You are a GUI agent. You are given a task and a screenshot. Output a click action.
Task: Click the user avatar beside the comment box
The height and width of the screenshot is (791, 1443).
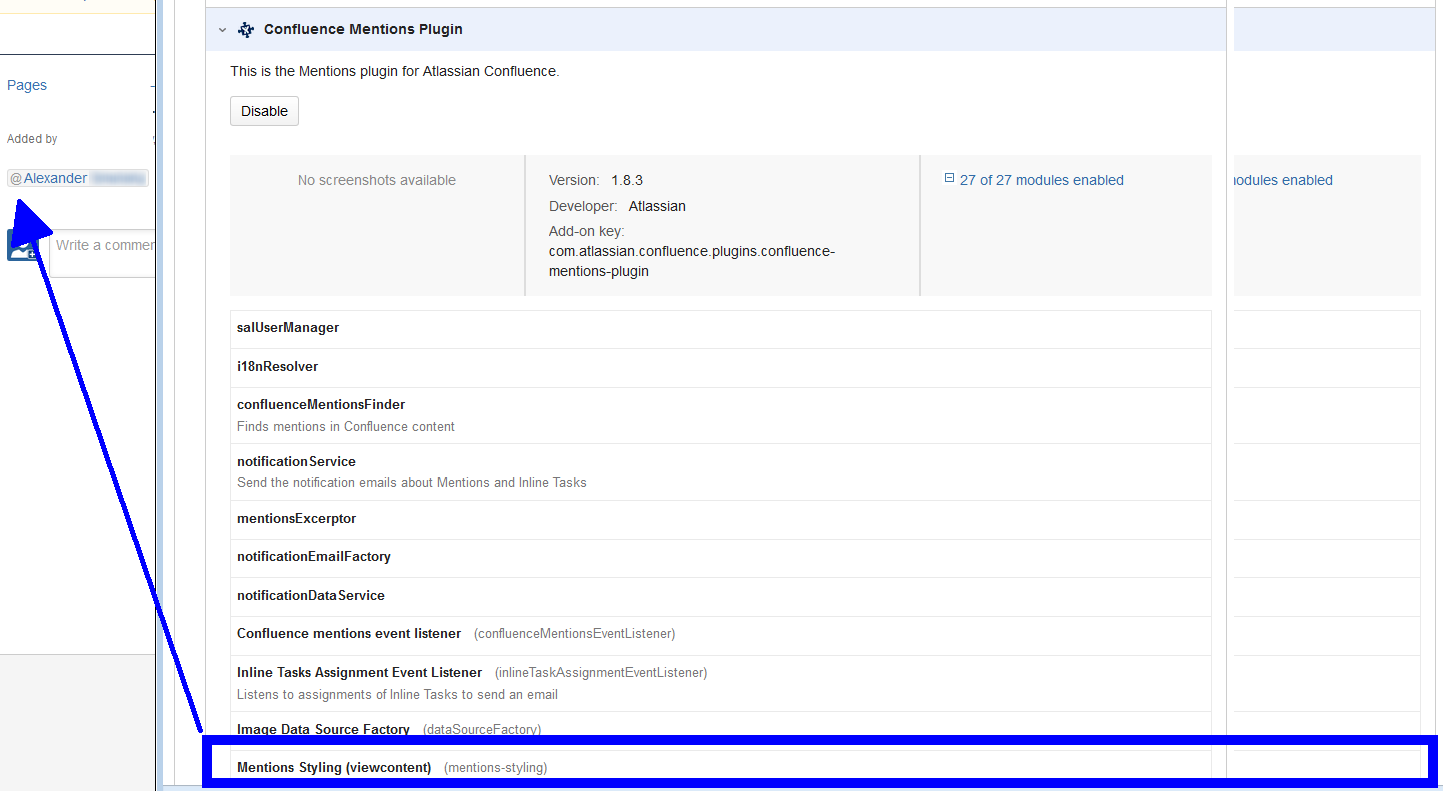(22, 245)
